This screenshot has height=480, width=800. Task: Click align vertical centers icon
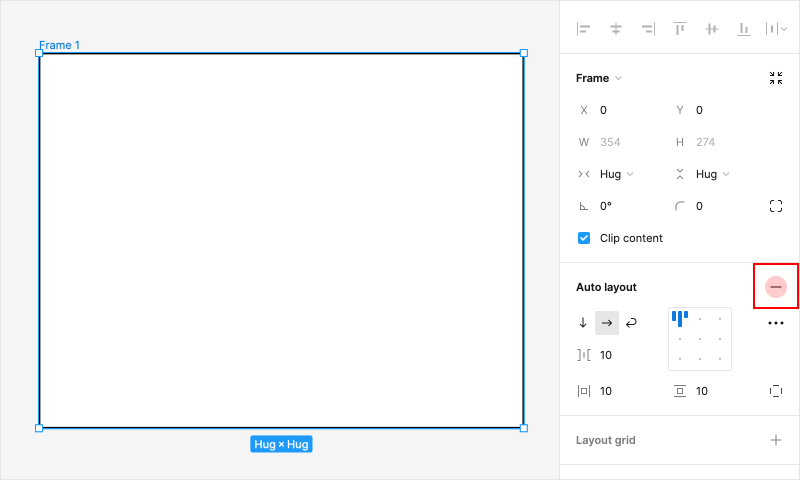[712, 29]
